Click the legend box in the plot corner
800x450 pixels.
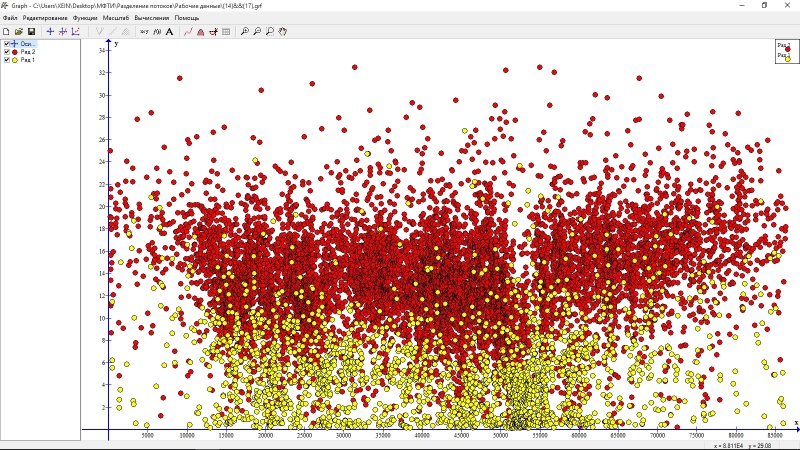[787, 52]
